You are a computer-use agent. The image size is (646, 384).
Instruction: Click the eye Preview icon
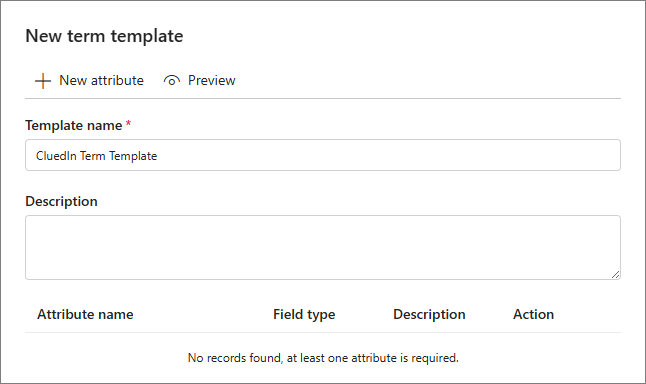(x=172, y=81)
